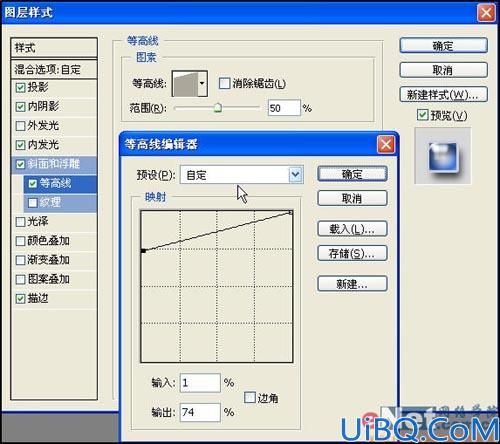Click the contour thumbnail swatch

pos(186,84)
